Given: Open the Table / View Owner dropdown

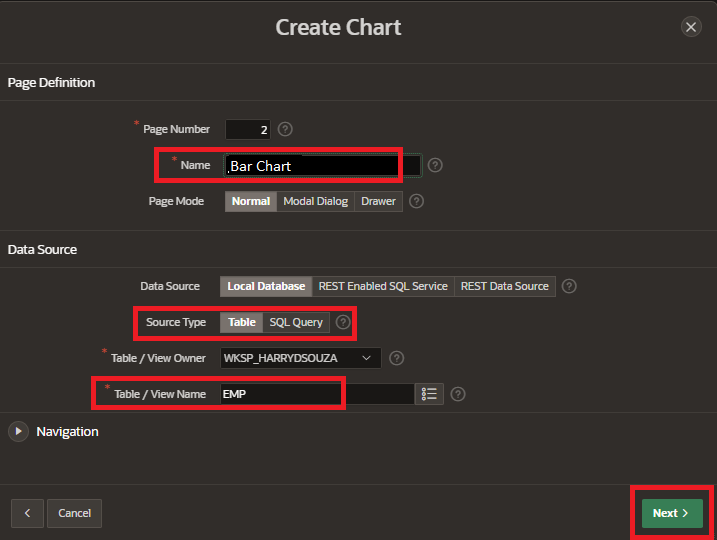Looking at the screenshot, I should click(x=300, y=358).
